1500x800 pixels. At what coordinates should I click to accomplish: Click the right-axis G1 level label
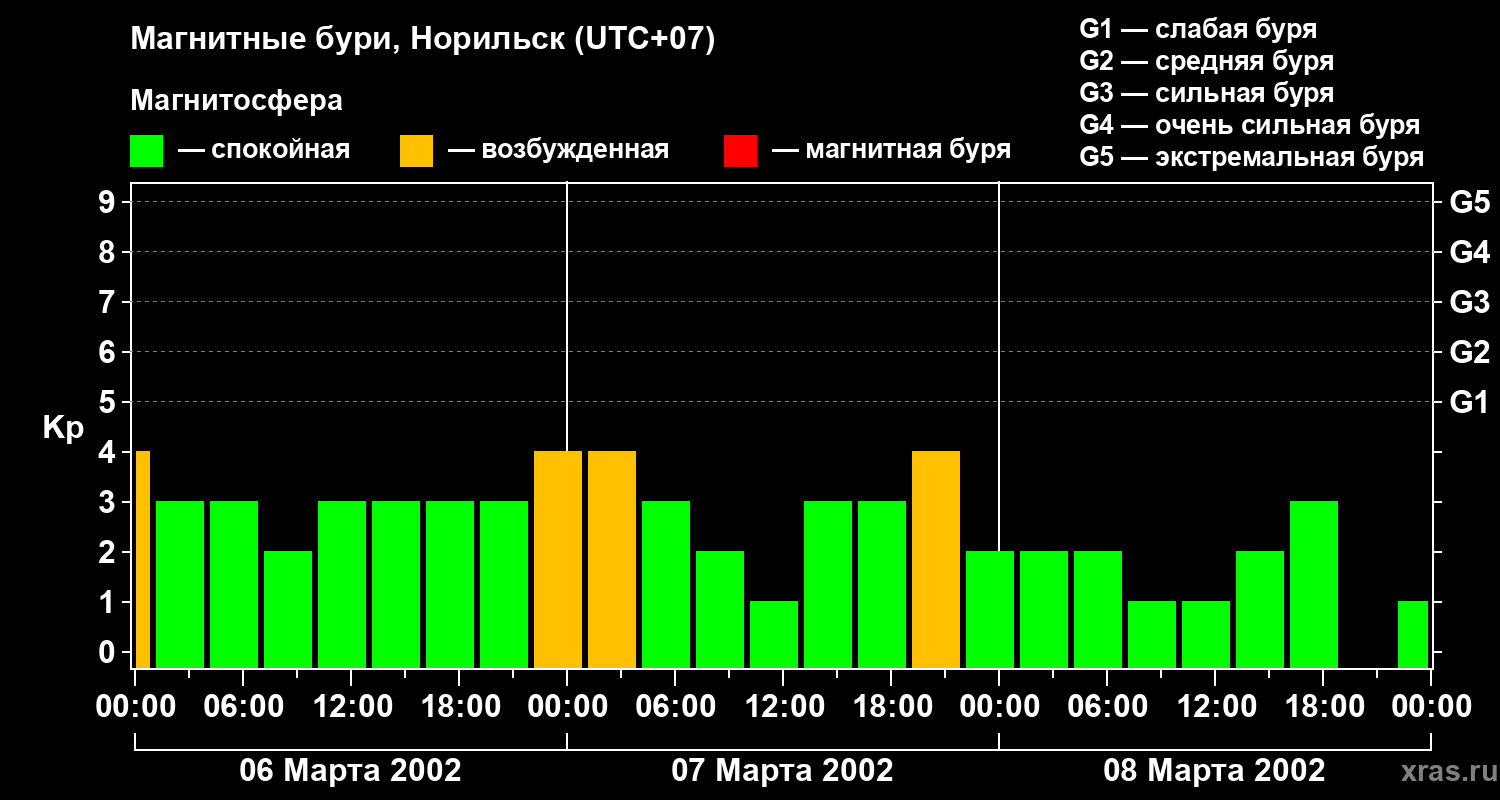[1469, 402]
